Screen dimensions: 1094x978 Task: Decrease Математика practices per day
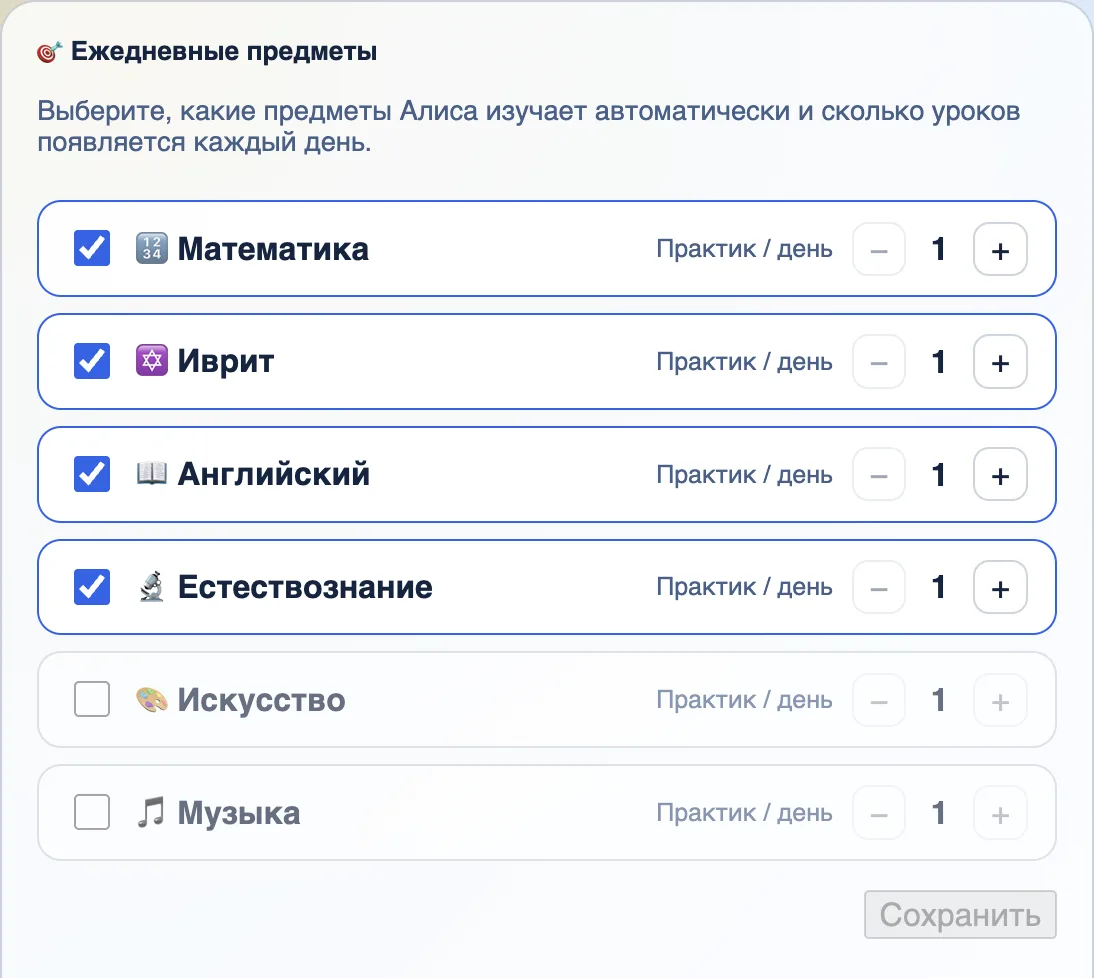879,249
